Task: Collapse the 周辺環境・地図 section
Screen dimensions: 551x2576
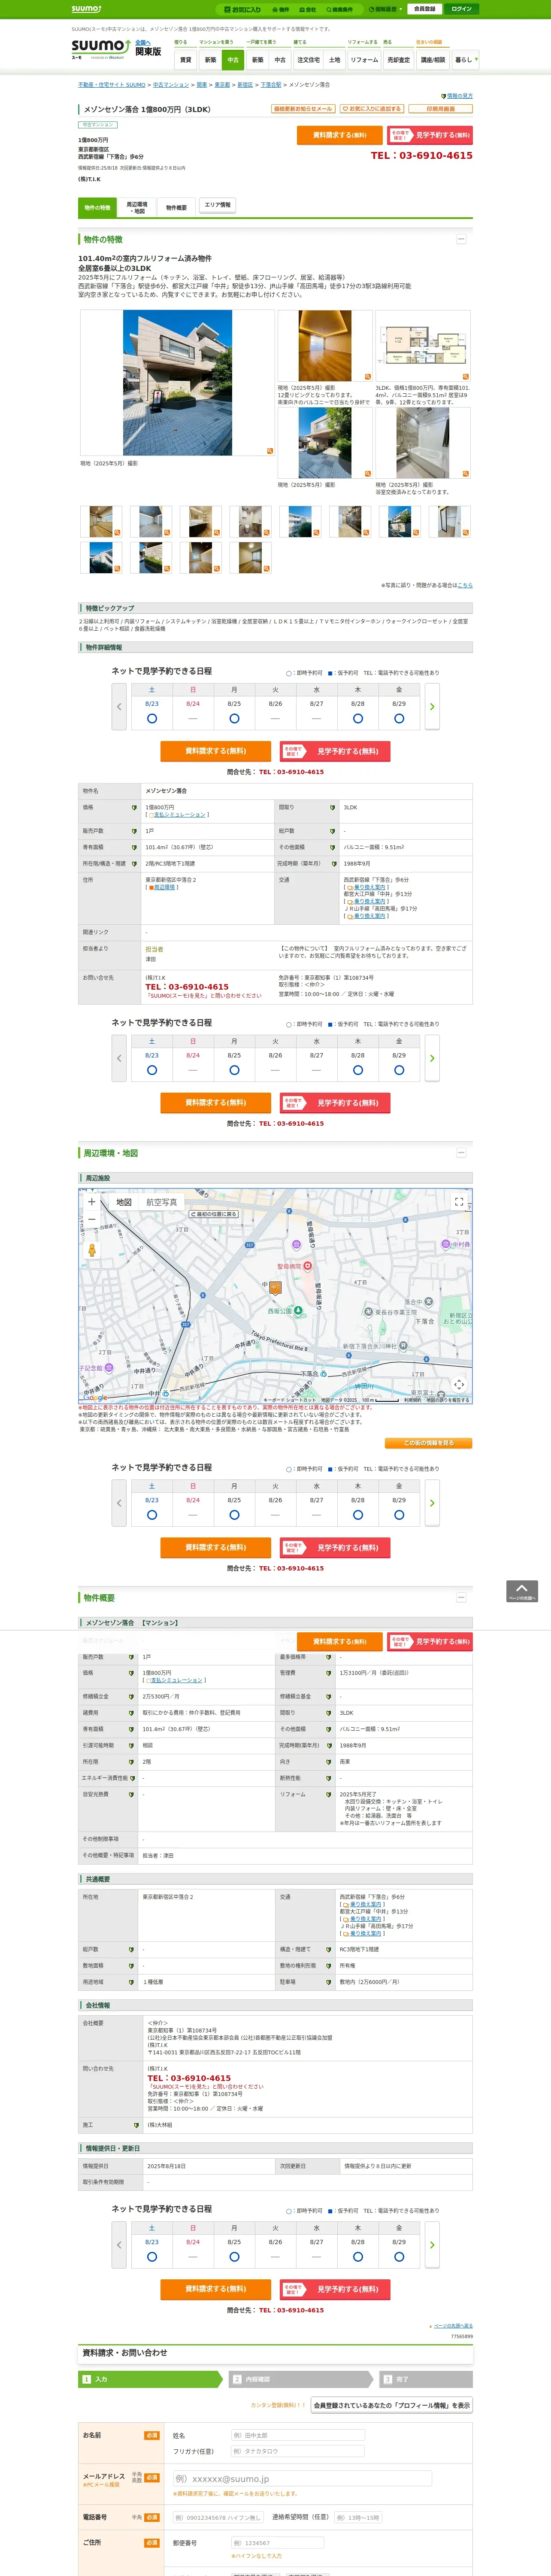Action: 461,1153
